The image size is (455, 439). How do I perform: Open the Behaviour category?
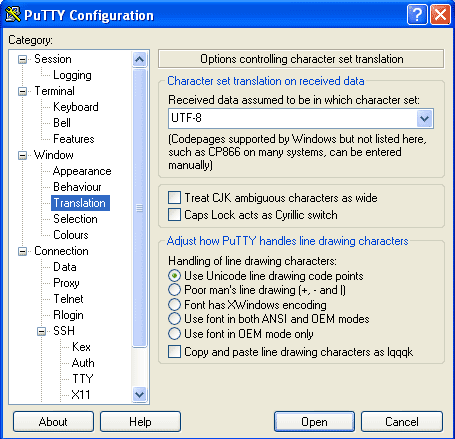(x=77, y=187)
